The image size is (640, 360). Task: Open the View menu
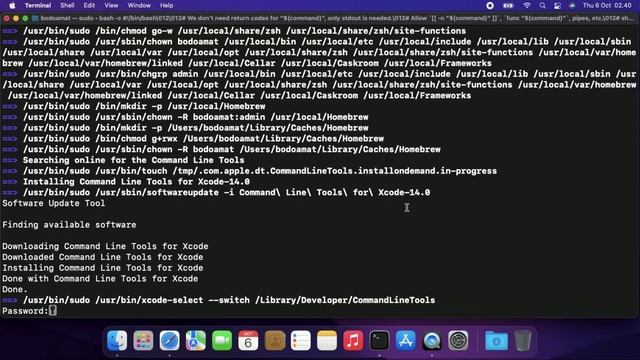pos(111,5)
